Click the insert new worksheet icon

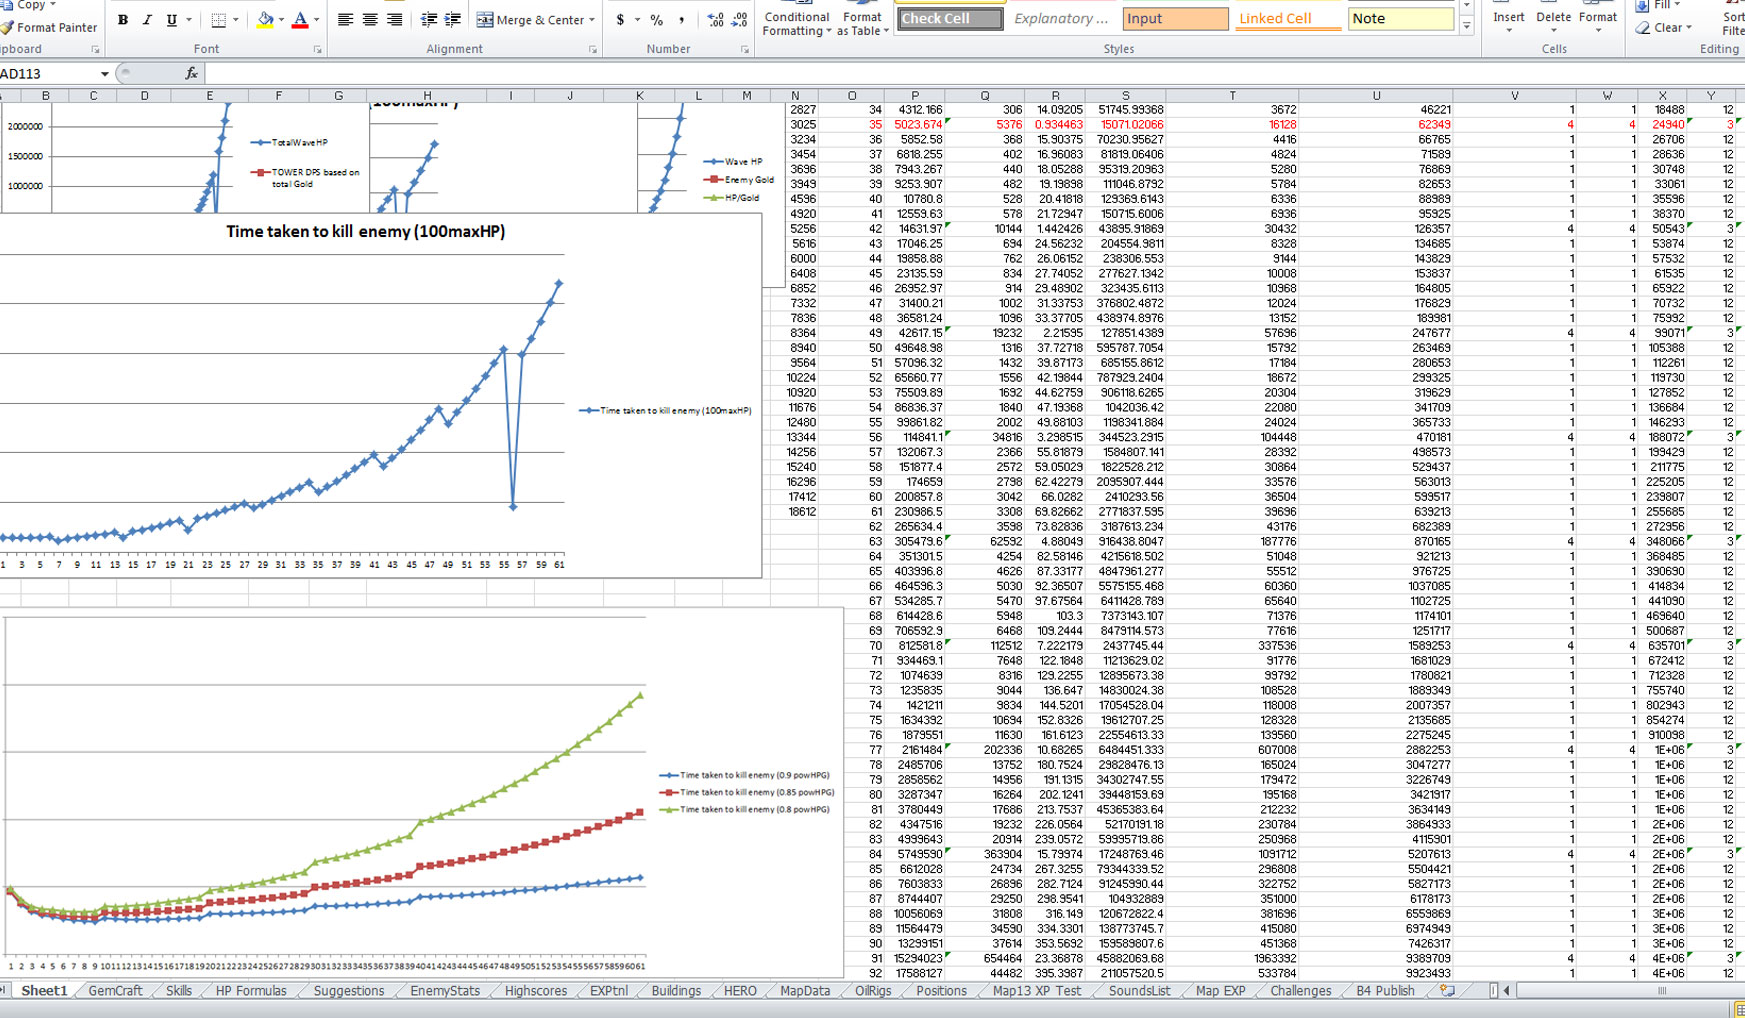pyautogui.click(x=1446, y=991)
